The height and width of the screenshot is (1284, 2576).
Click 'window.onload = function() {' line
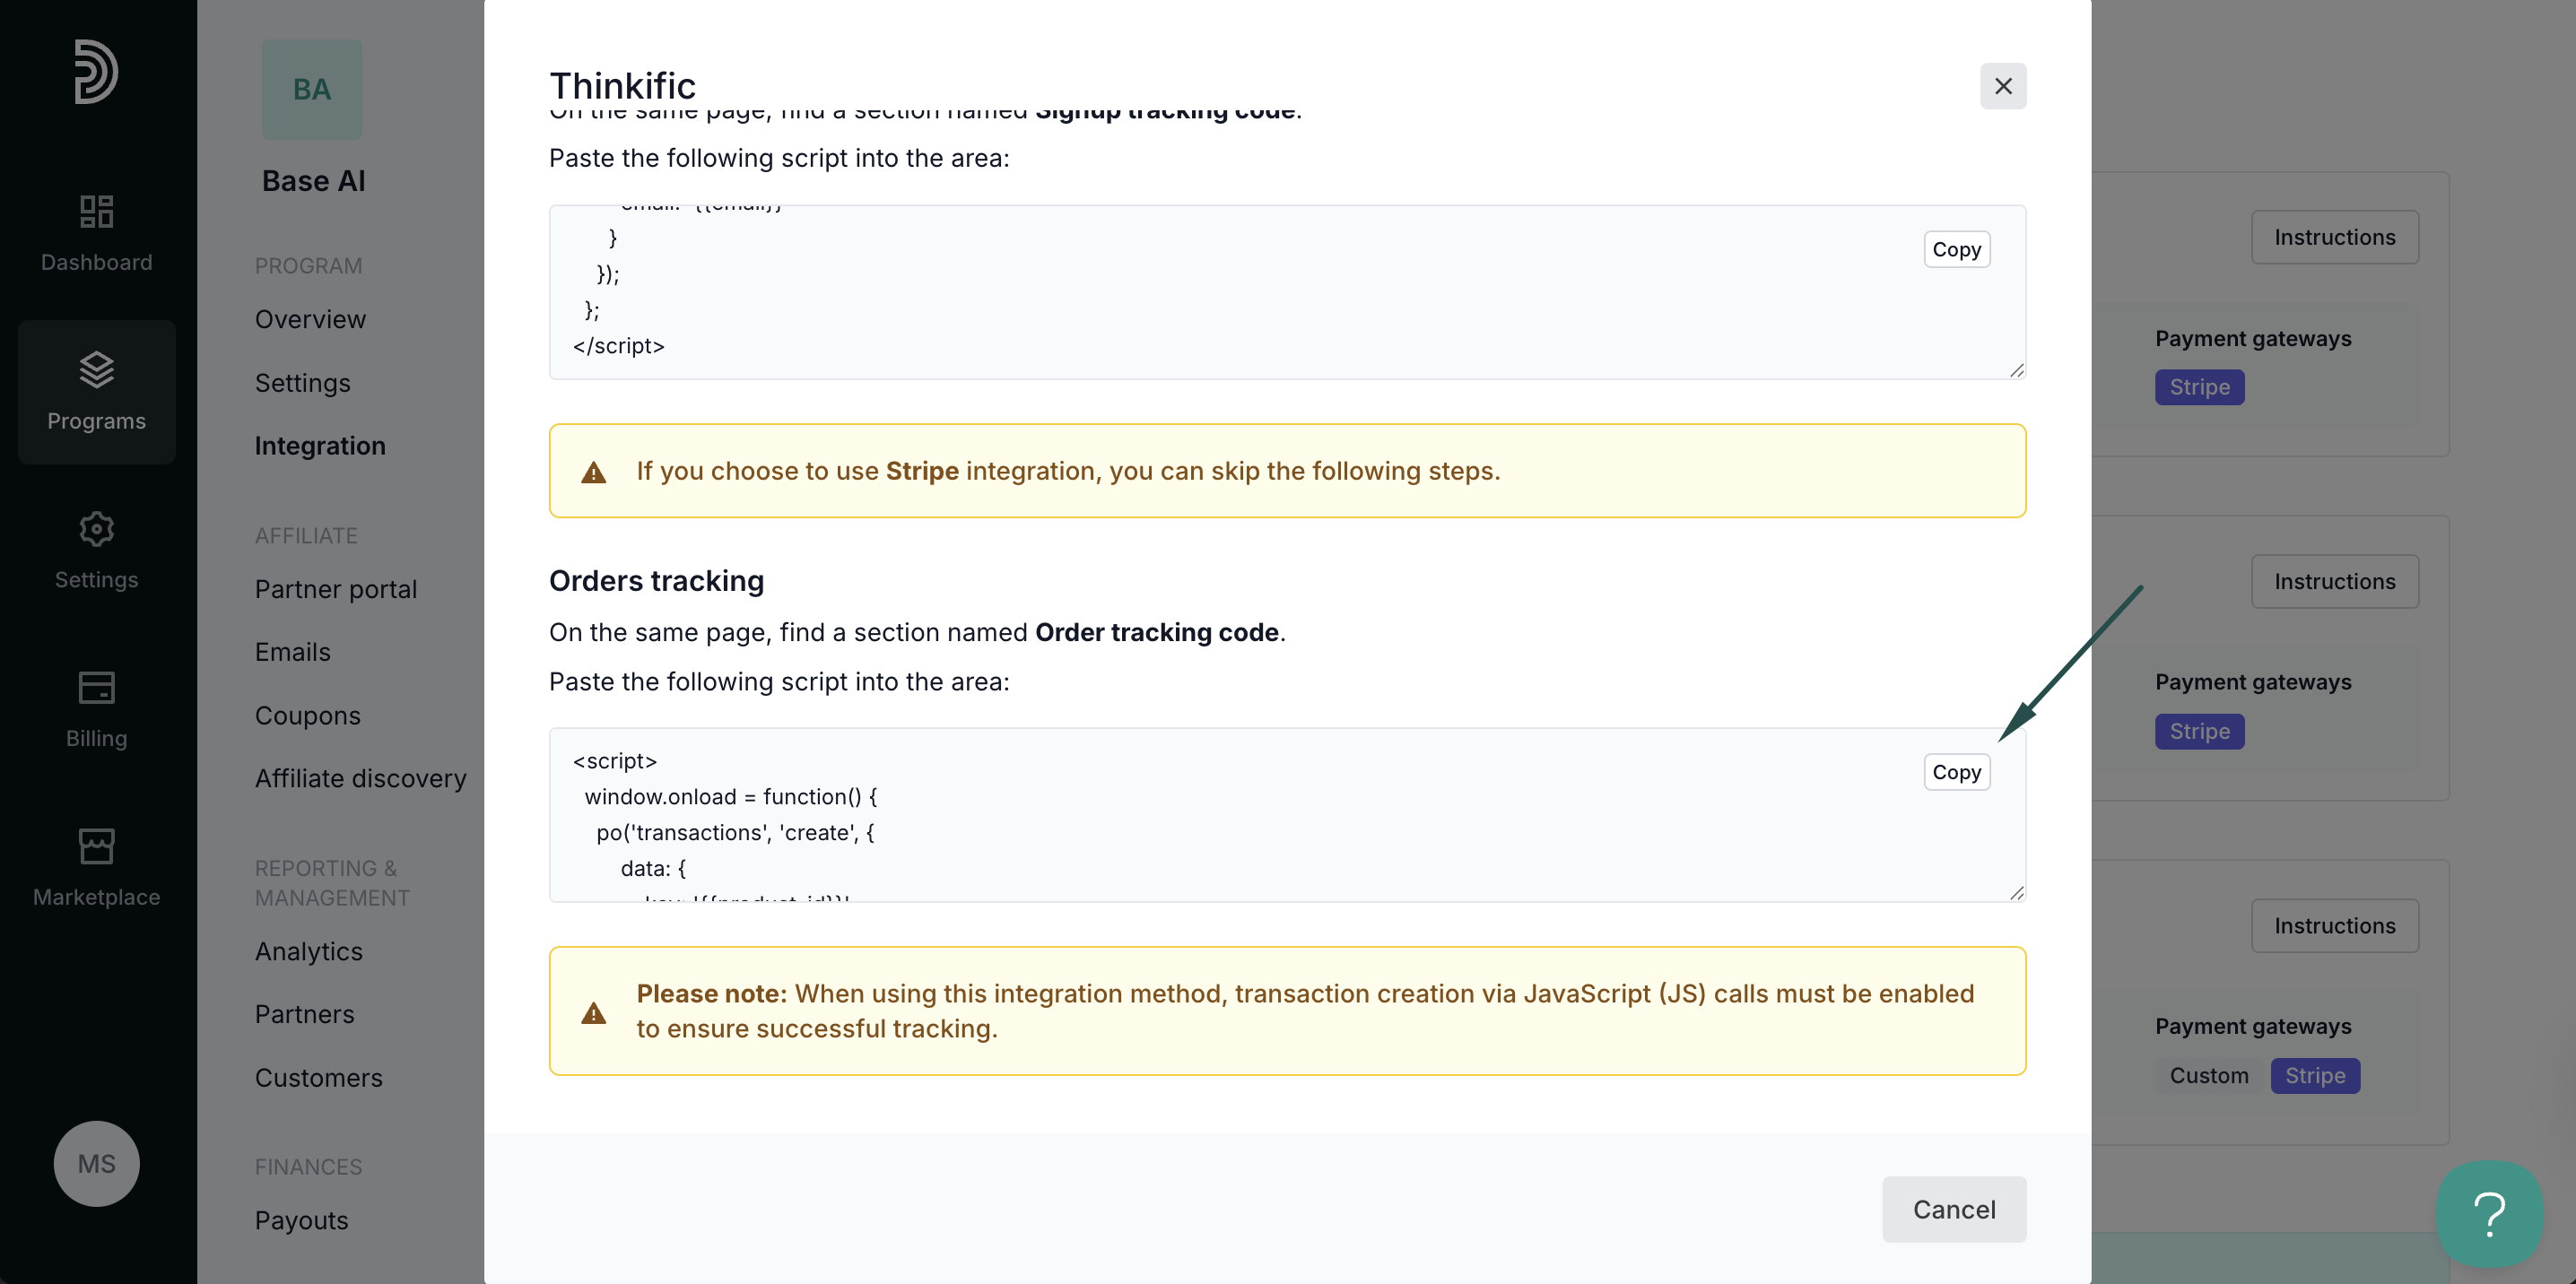click(731, 797)
